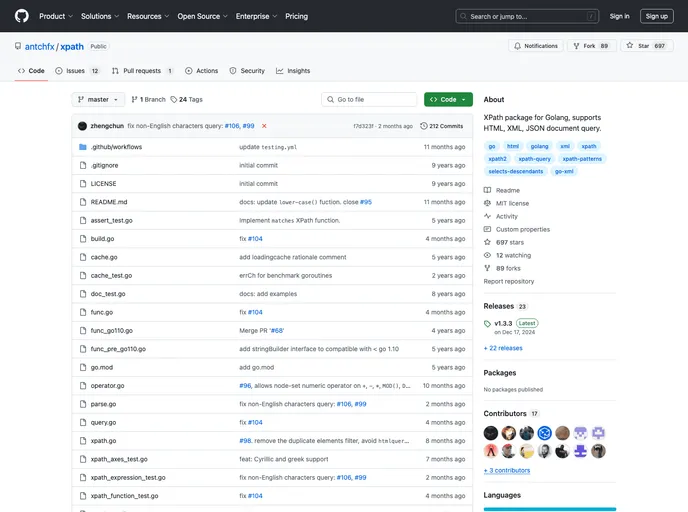Switch to the Security tab
This screenshot has height=512, width=688.
click(247, 71)
